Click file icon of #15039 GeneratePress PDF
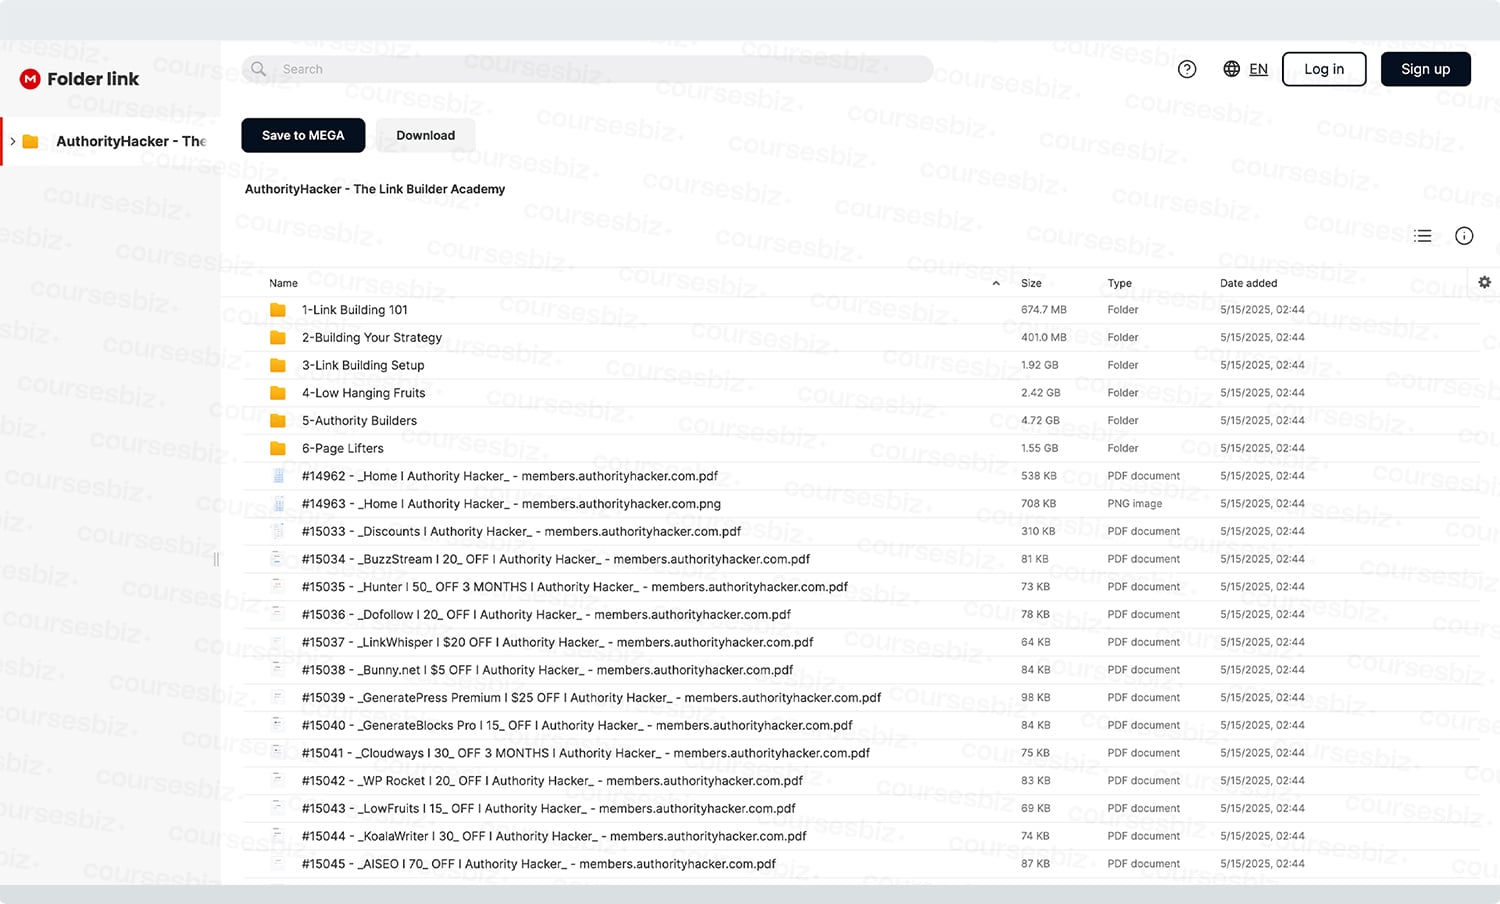The width and height of the screenshot is (1500, 904). click(278, 698)
